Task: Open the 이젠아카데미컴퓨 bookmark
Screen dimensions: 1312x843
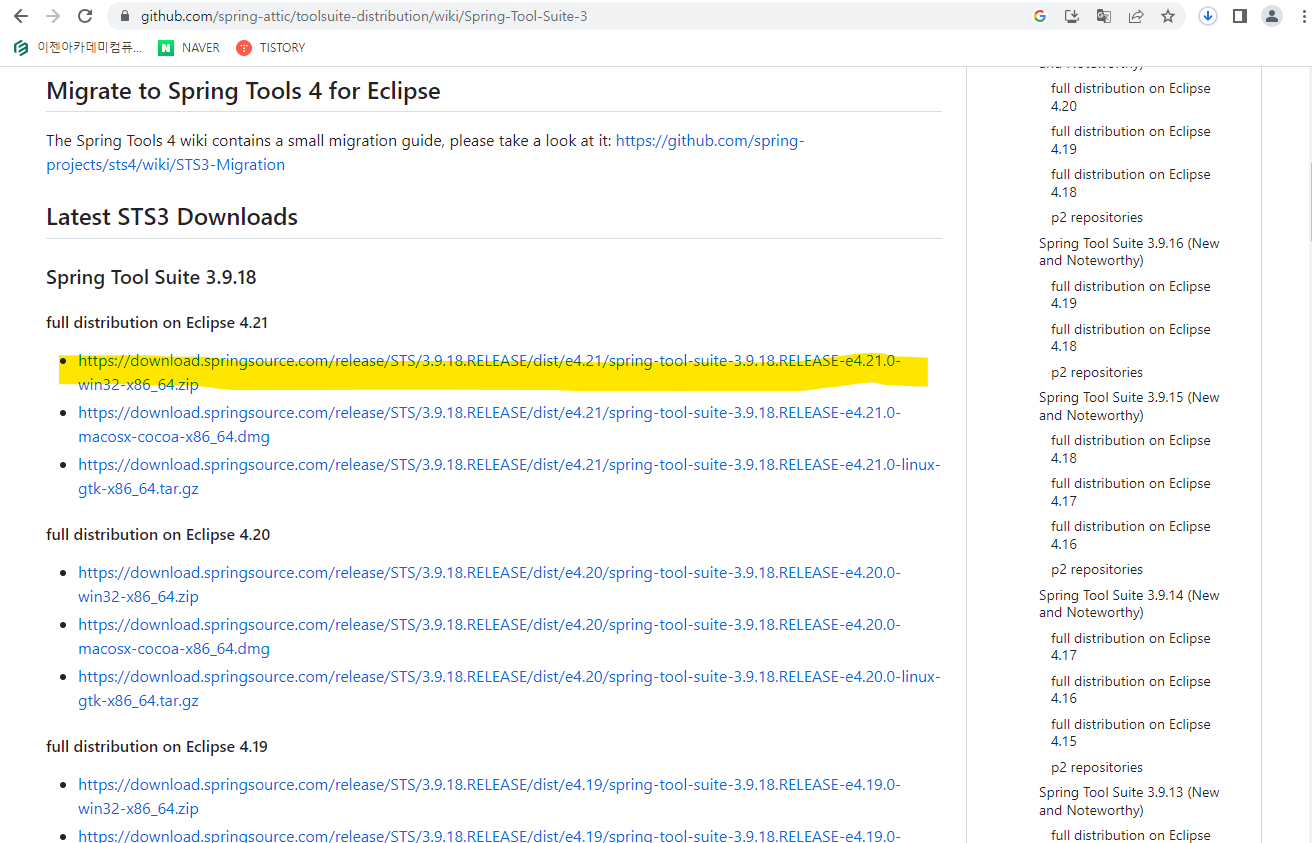Action: (x=78, y=47)
